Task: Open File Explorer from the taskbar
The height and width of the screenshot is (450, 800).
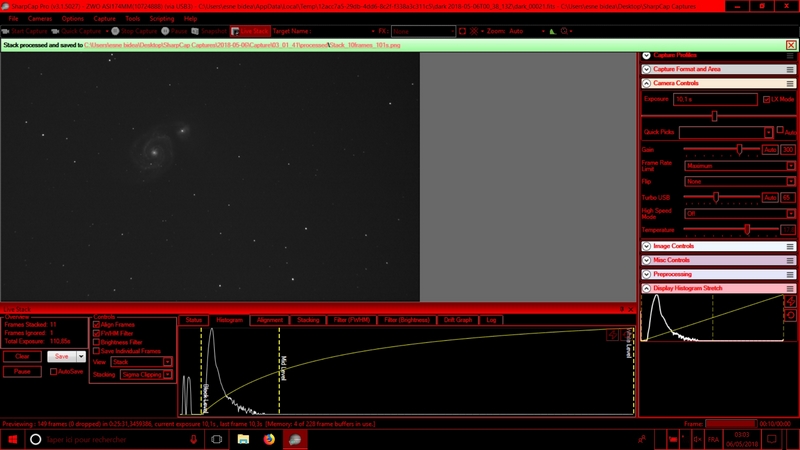Action: coord(243,439)
